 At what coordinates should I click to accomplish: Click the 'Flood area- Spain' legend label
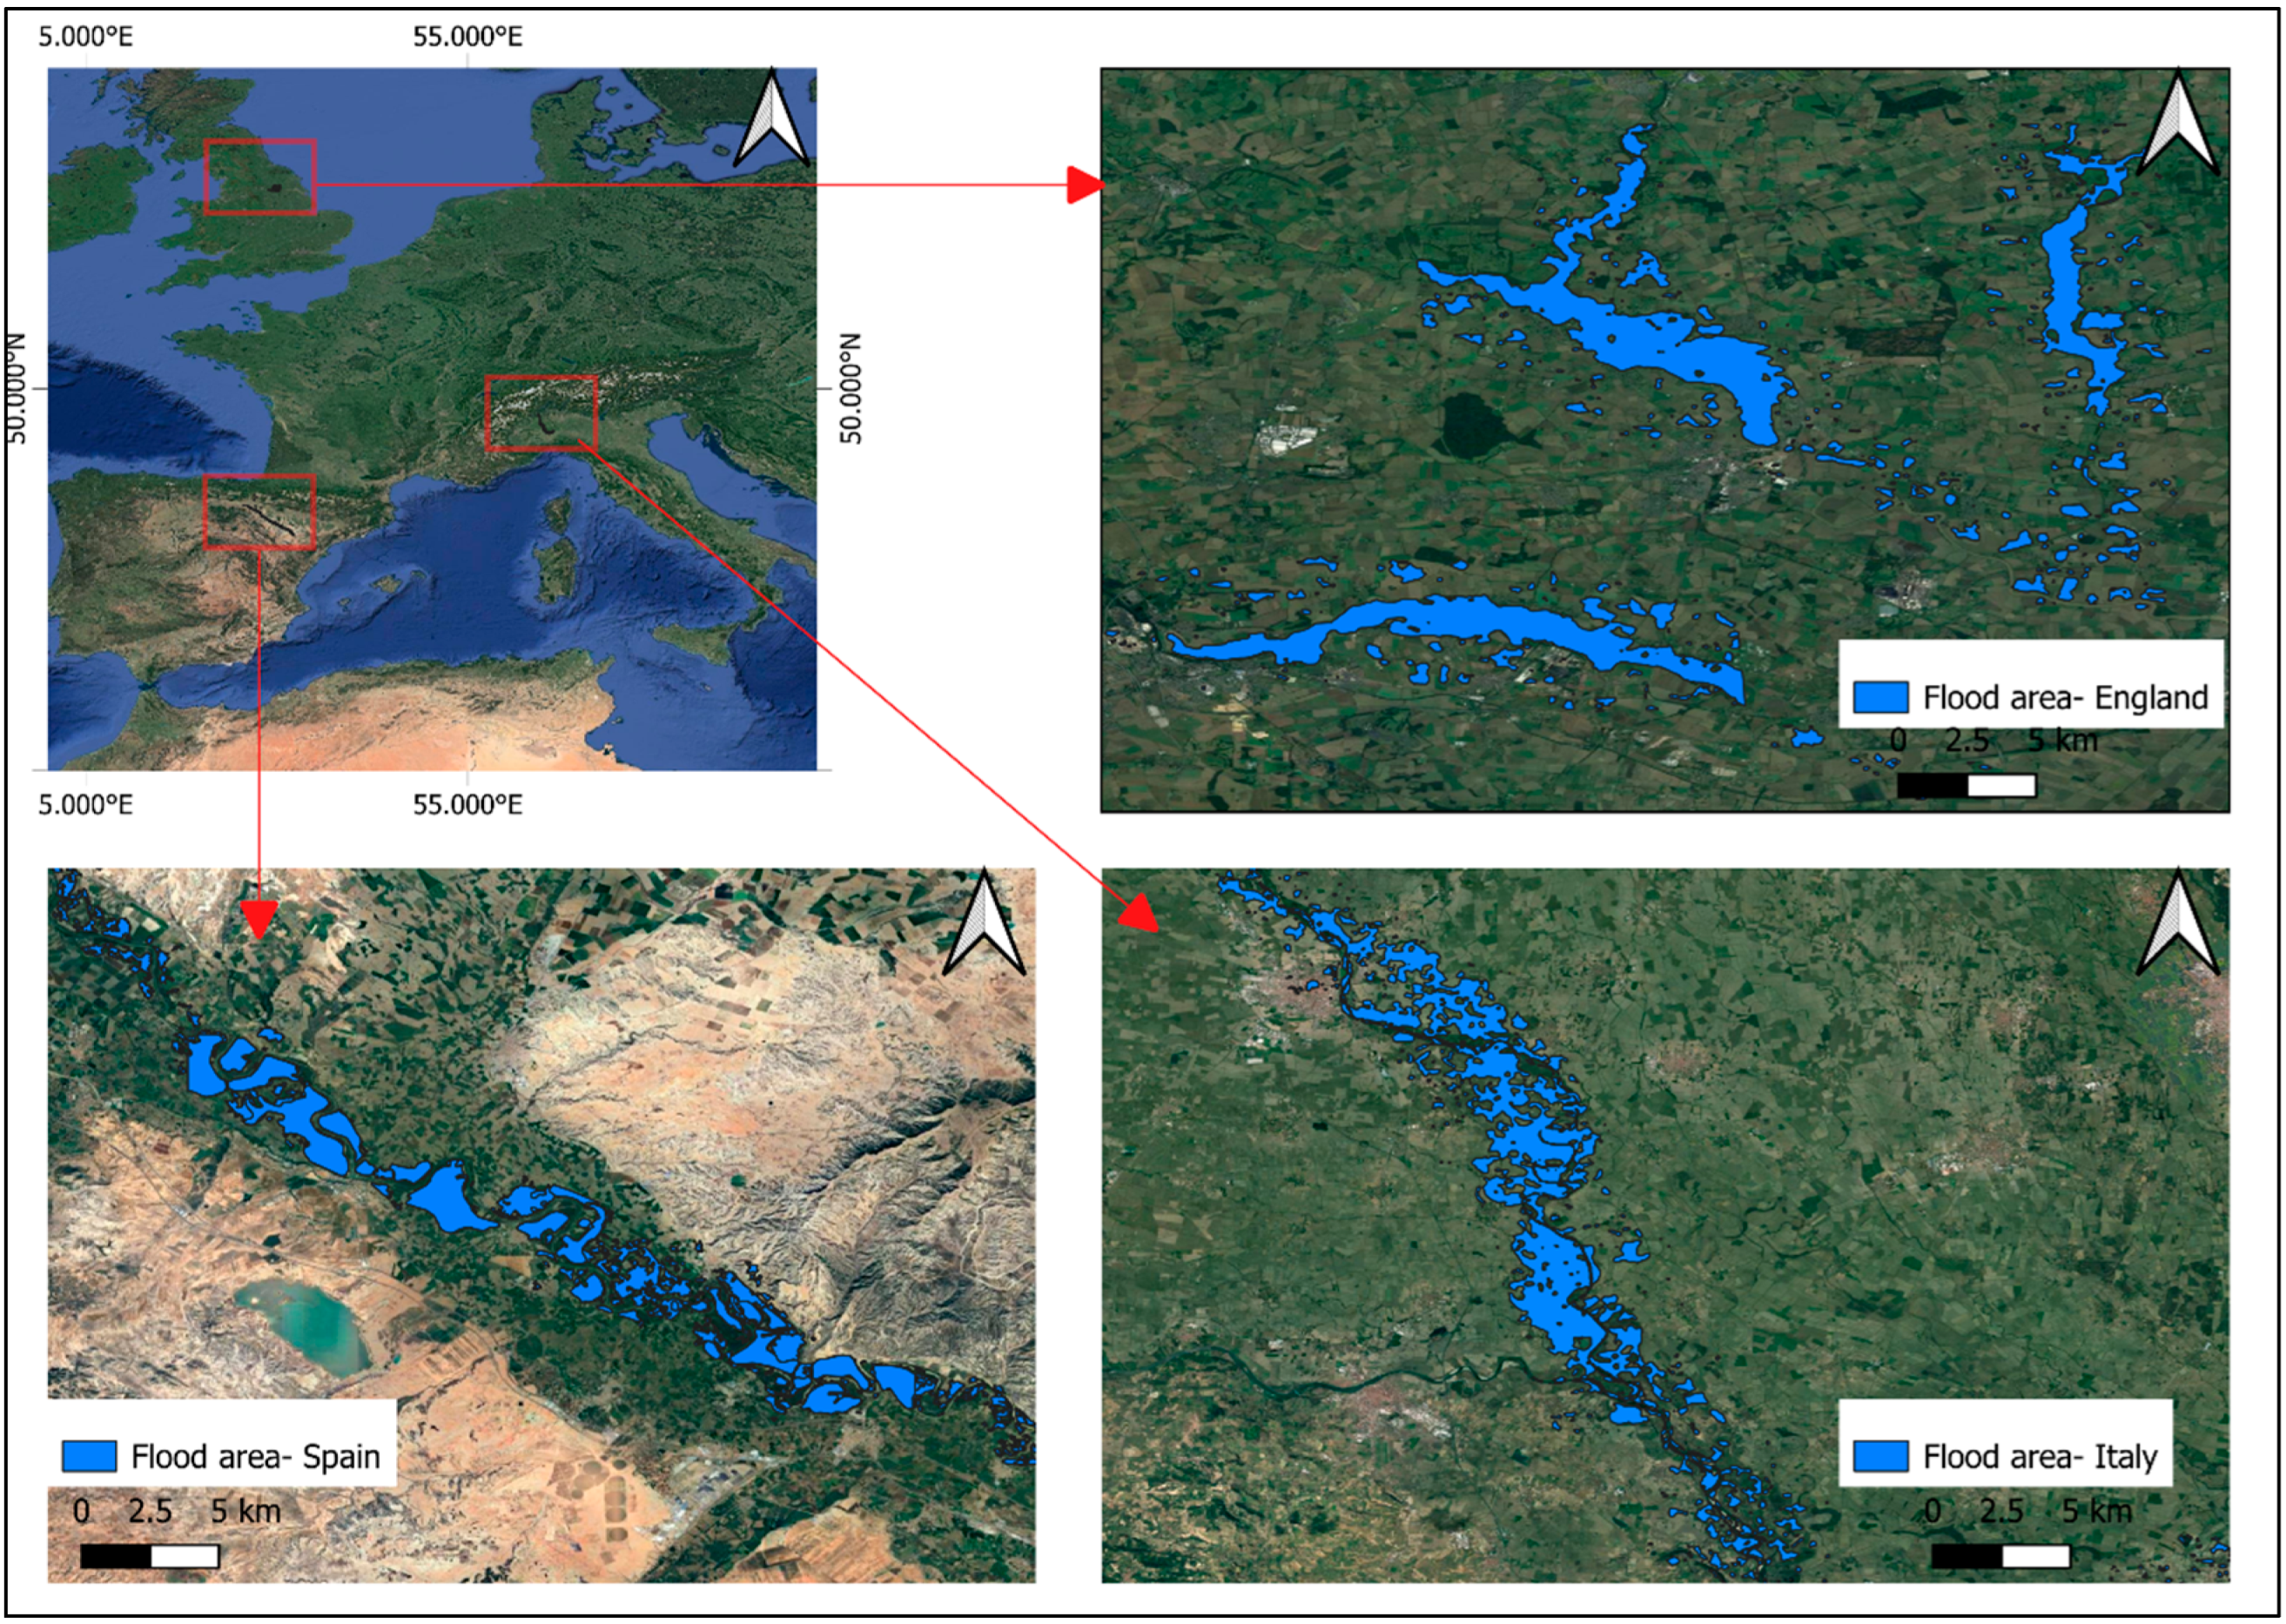point(256,1456)
